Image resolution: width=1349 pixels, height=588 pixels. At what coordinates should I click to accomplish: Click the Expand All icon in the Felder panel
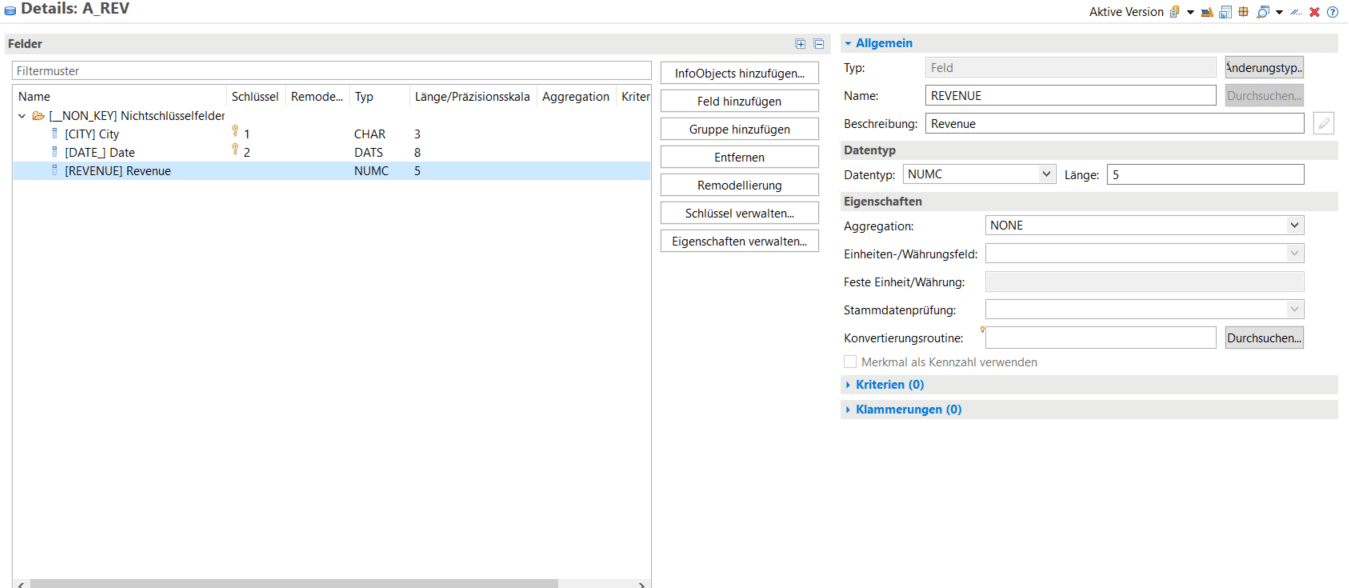(800, 43)
